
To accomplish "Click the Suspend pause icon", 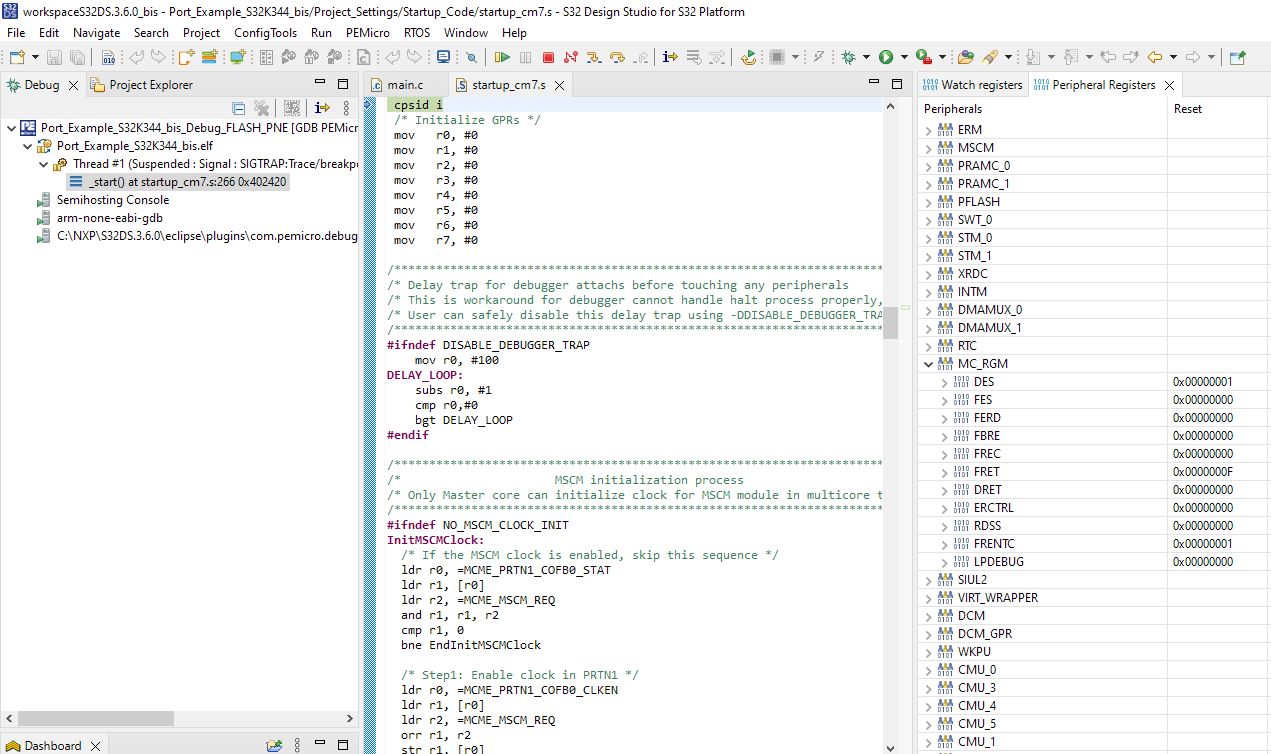I will [x=525, y=57].
